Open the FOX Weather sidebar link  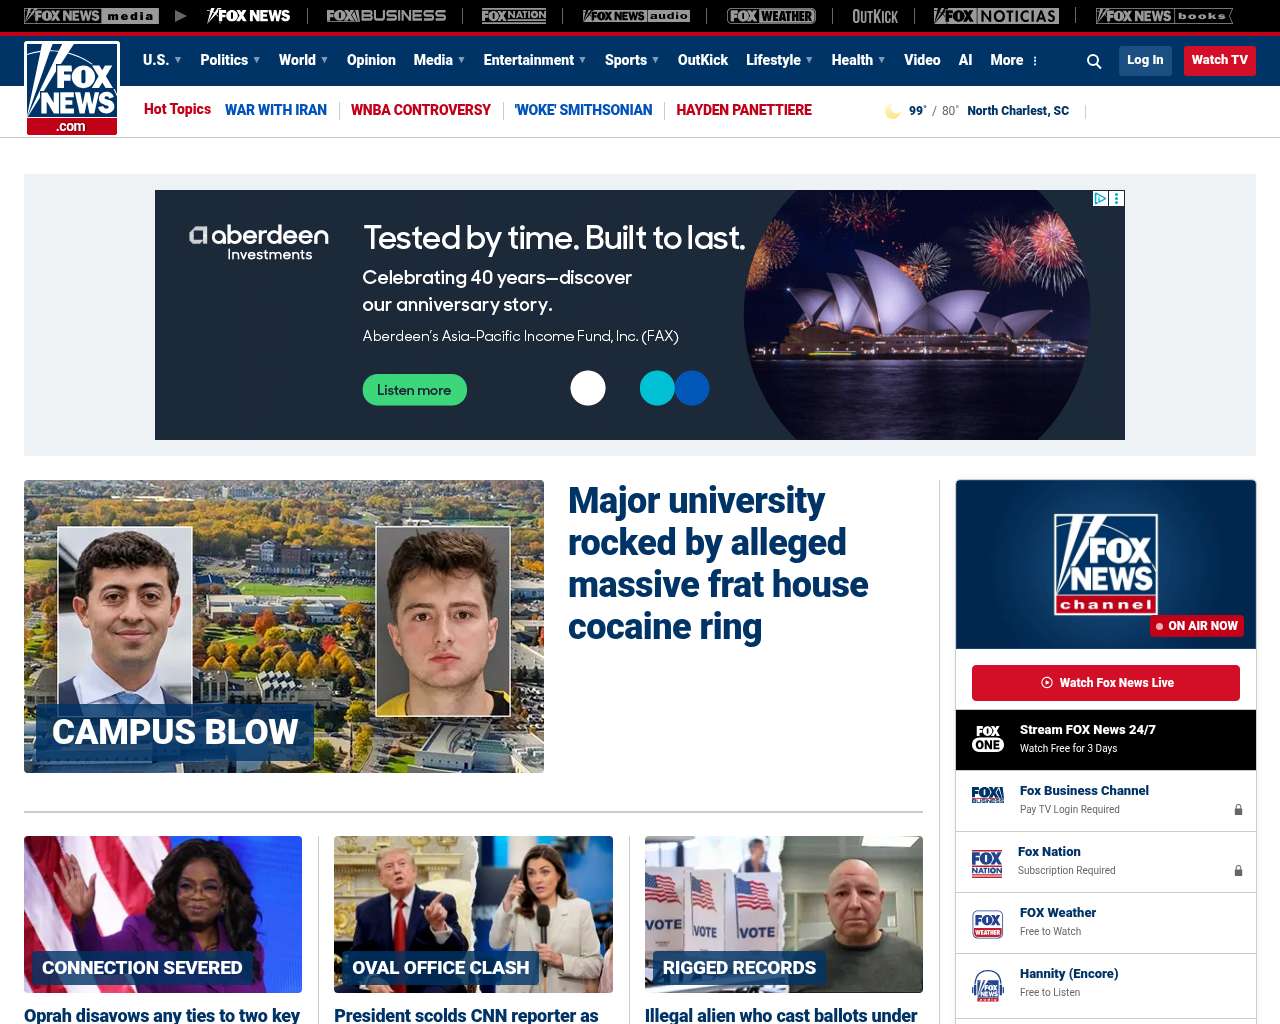coord(1058,913)
